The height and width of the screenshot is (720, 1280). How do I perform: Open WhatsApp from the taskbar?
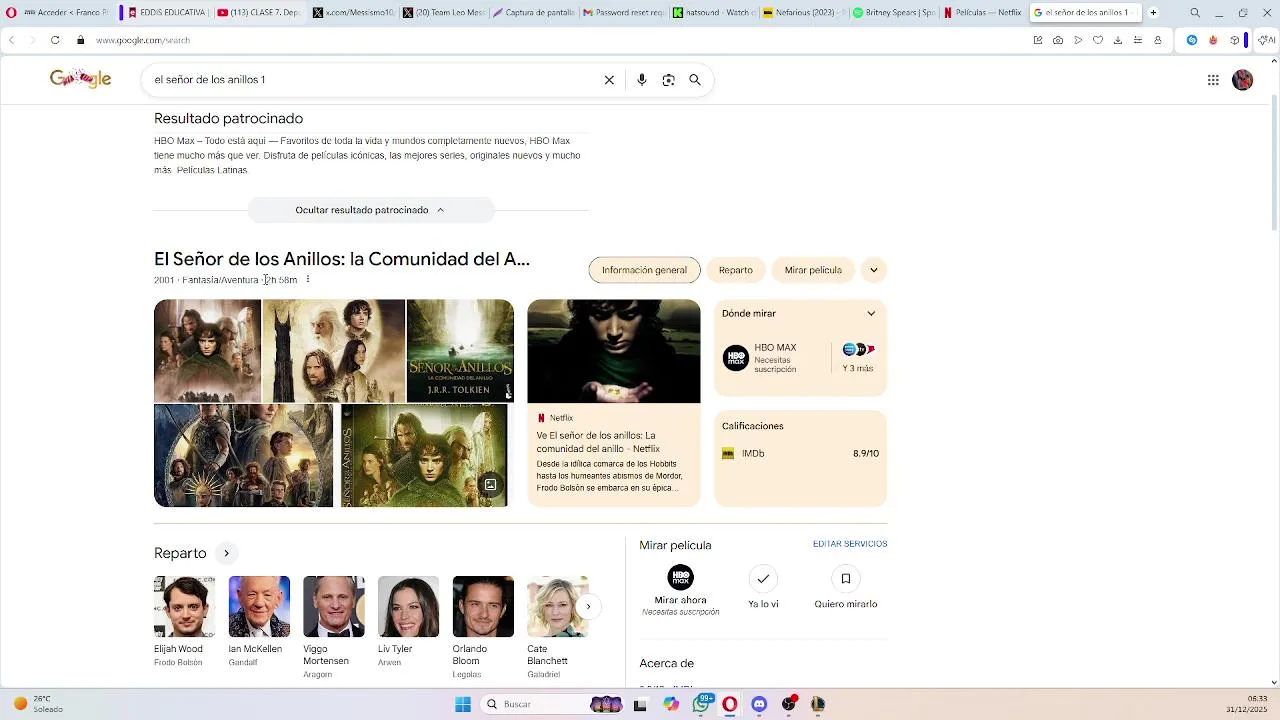[x=702, y=704]
